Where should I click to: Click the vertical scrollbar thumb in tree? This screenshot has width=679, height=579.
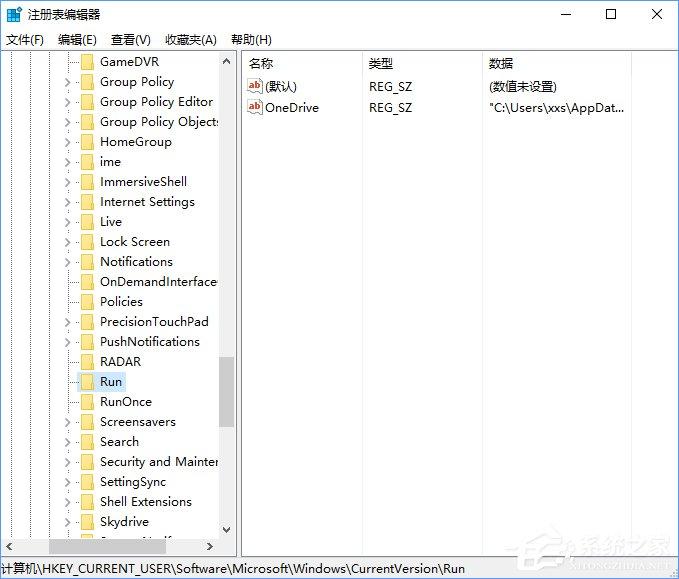click(226, 392)
